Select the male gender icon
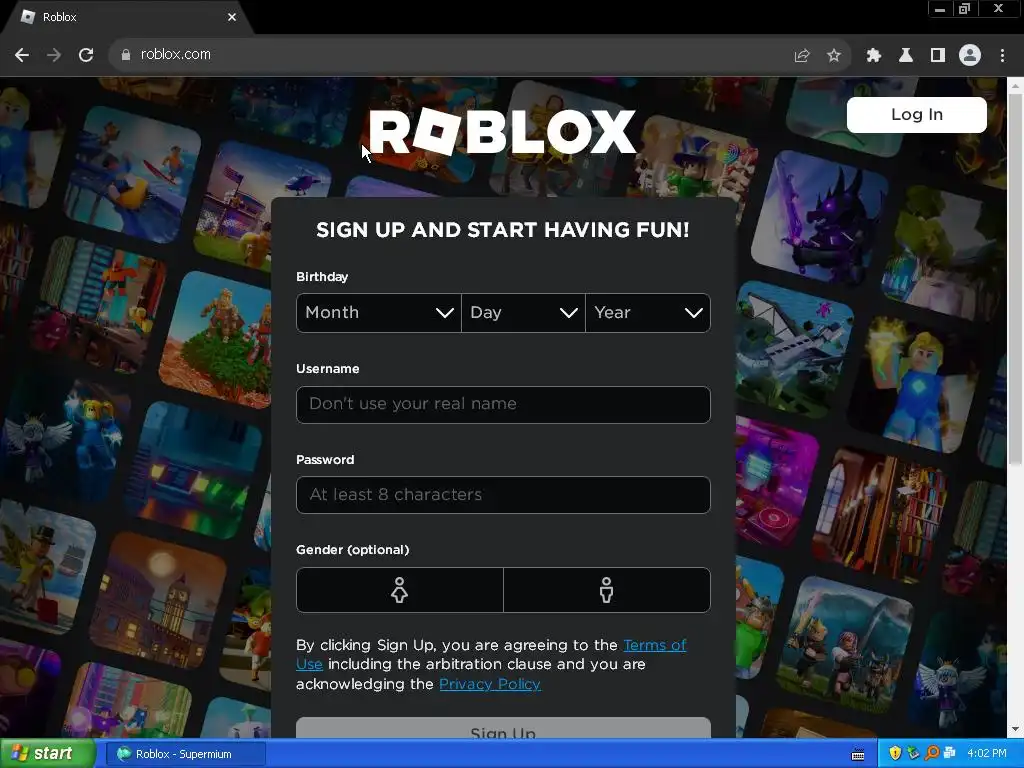Image resolution: width=1024 pixels, height=768 pixels. (607, 590)
